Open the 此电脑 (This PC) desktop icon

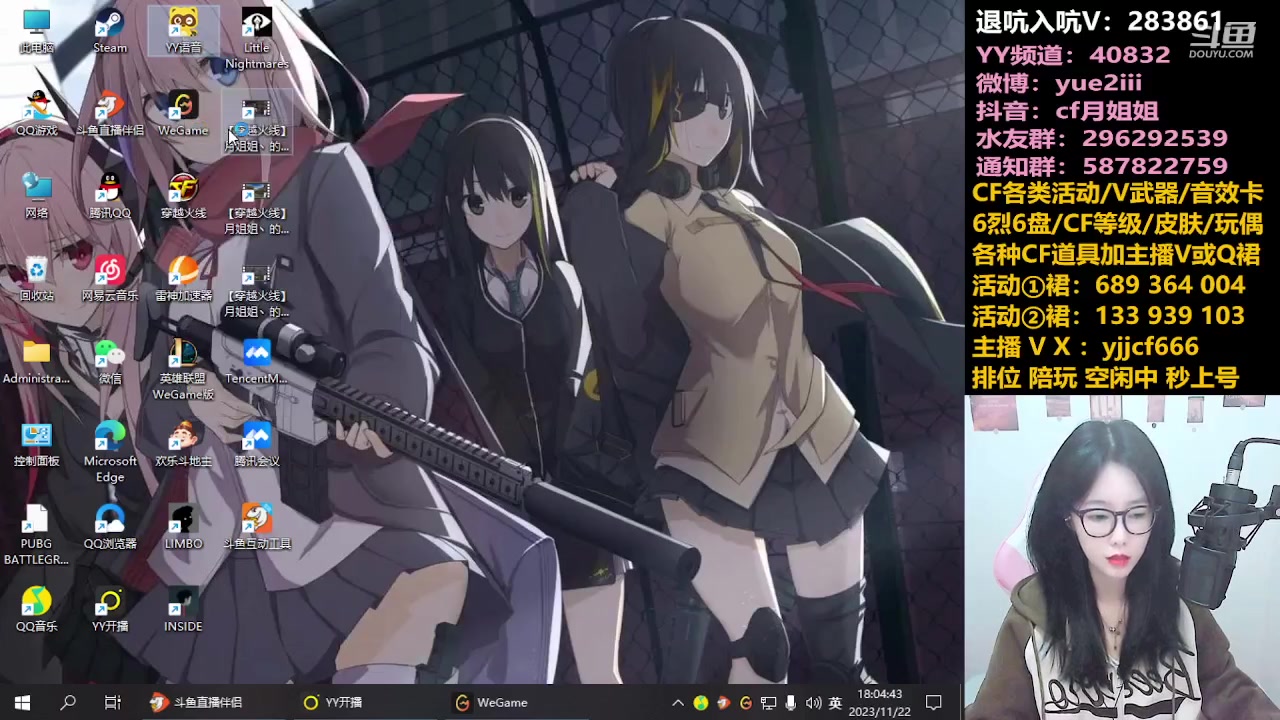click(x=37, y=31)
